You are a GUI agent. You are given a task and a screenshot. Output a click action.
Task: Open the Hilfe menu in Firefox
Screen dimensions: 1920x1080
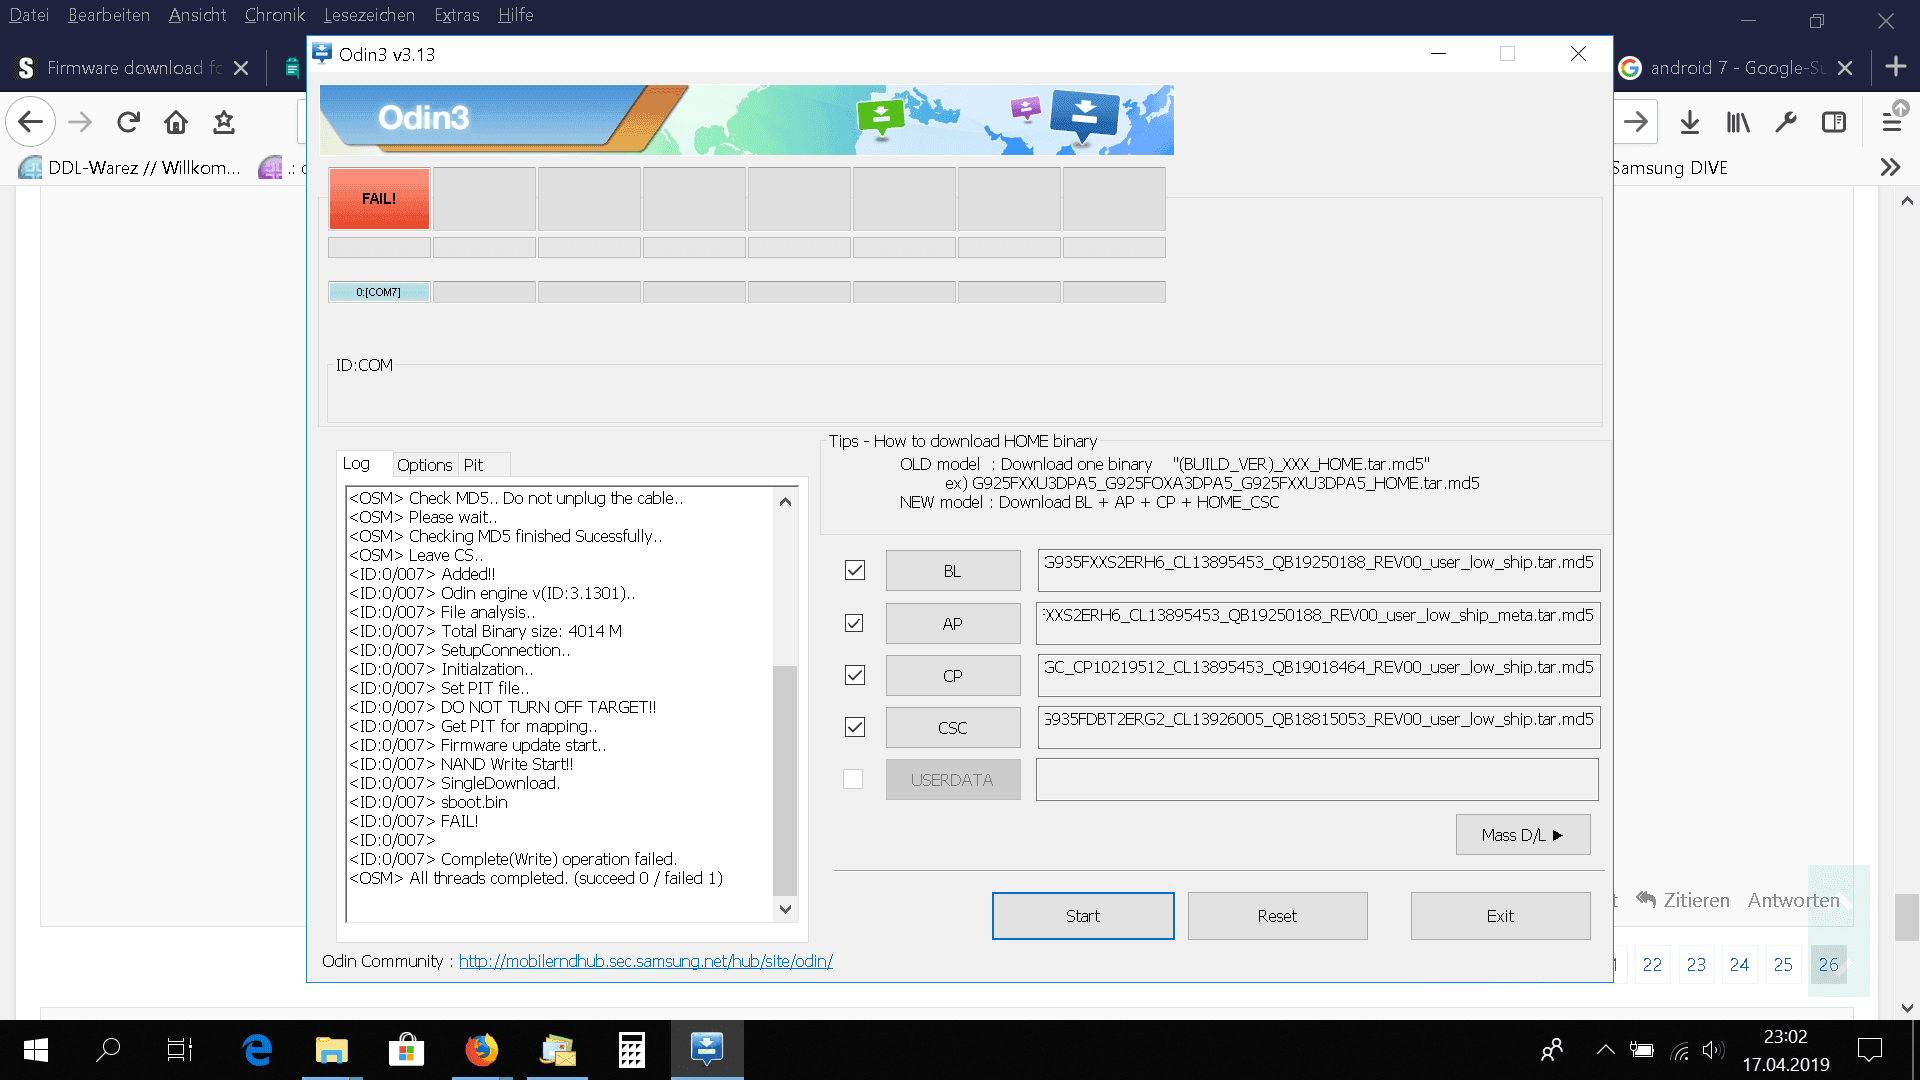516,15
